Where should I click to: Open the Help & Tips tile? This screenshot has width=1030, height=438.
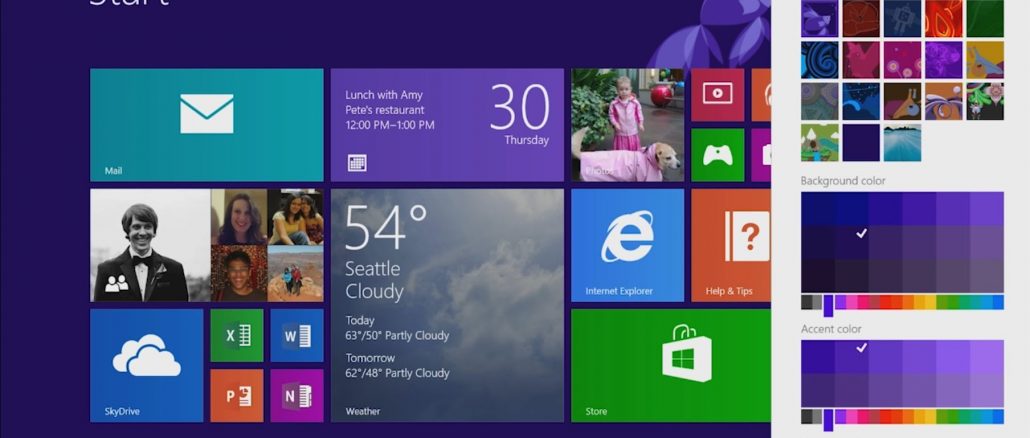[731, 245]
